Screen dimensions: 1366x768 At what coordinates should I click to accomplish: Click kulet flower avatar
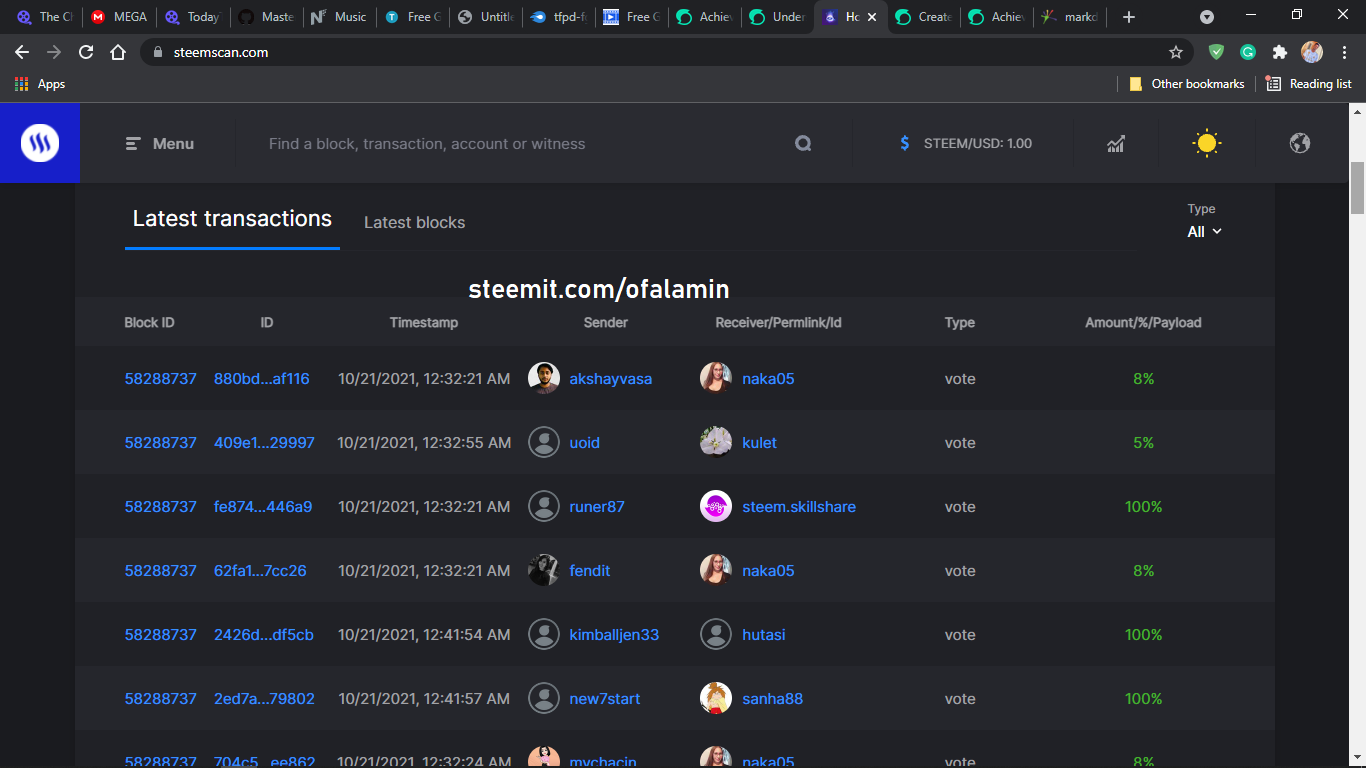tap(716, 443)
